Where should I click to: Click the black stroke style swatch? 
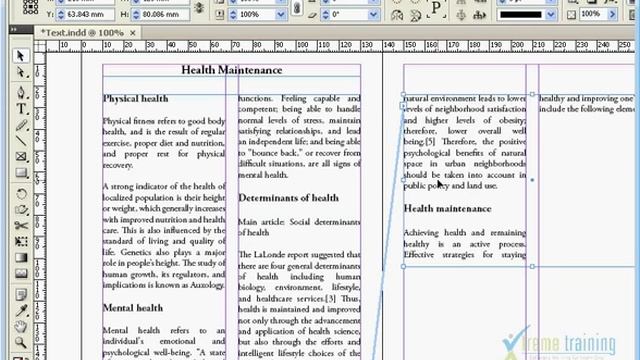[521, 15]
